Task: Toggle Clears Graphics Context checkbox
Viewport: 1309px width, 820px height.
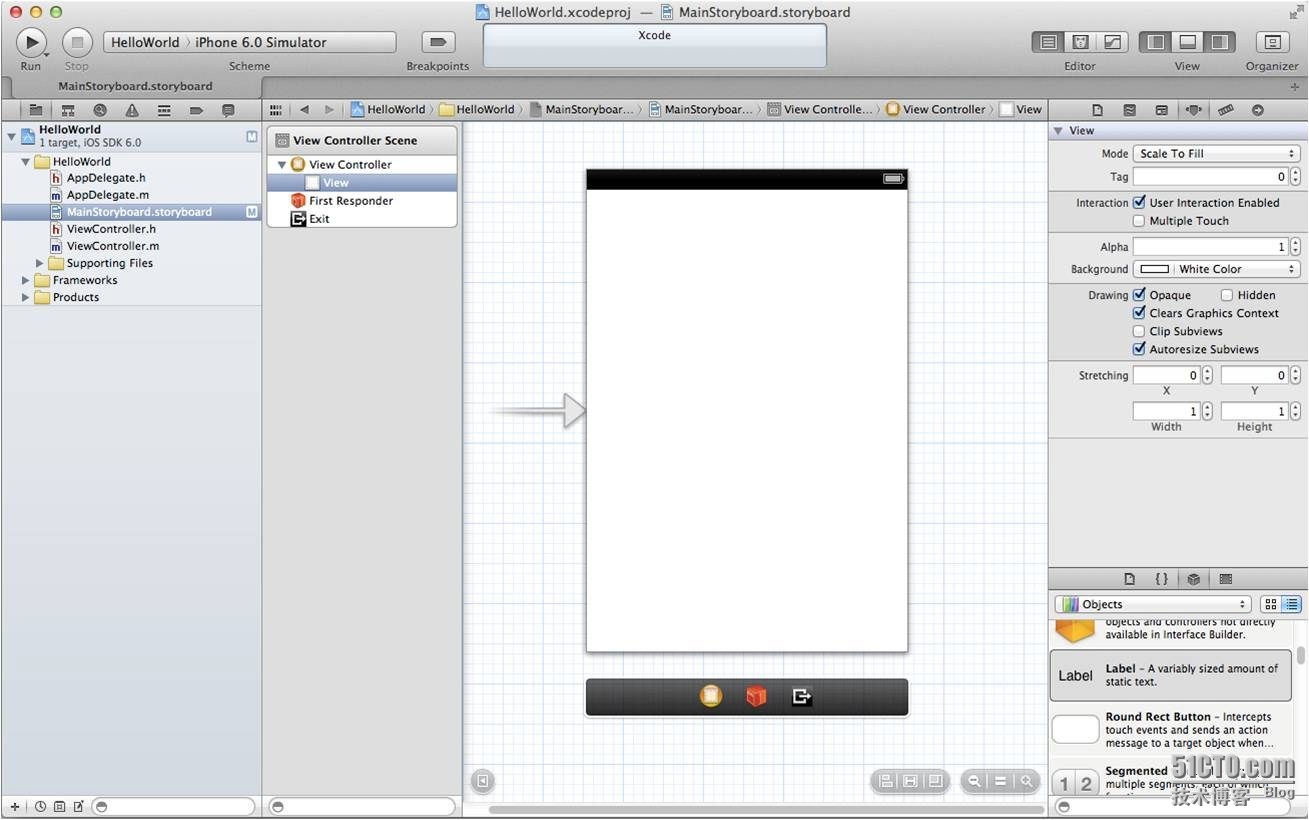Action: coord(1139,313)
